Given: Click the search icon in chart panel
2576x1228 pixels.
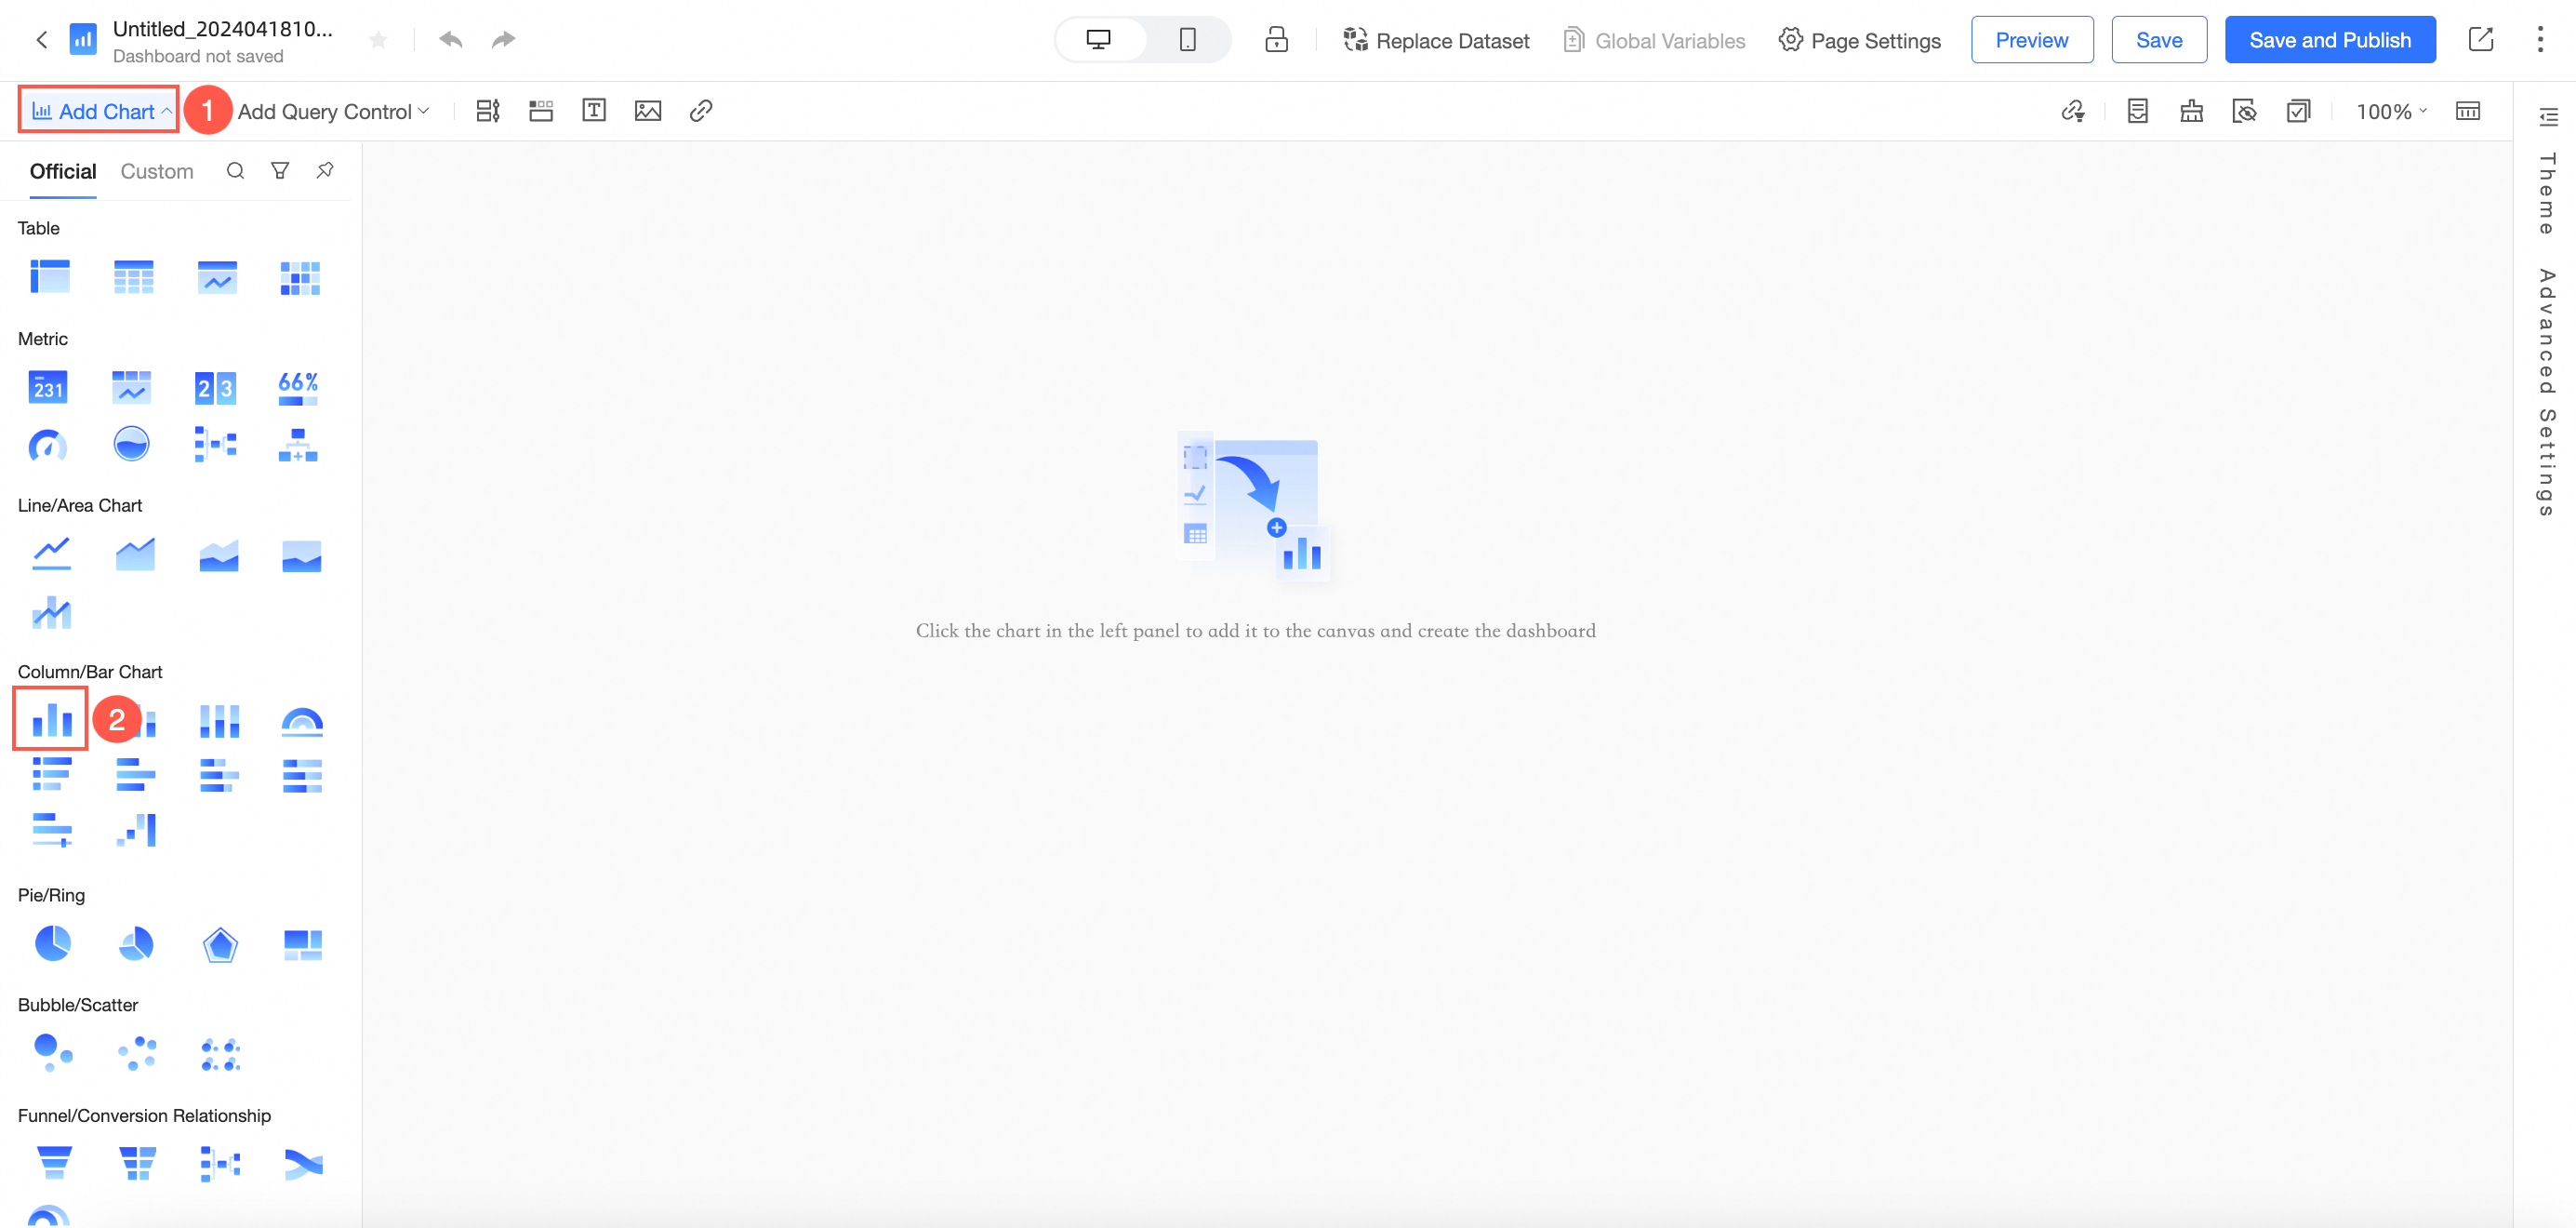Looking at the screenshot, I should [x=235, y=171].
